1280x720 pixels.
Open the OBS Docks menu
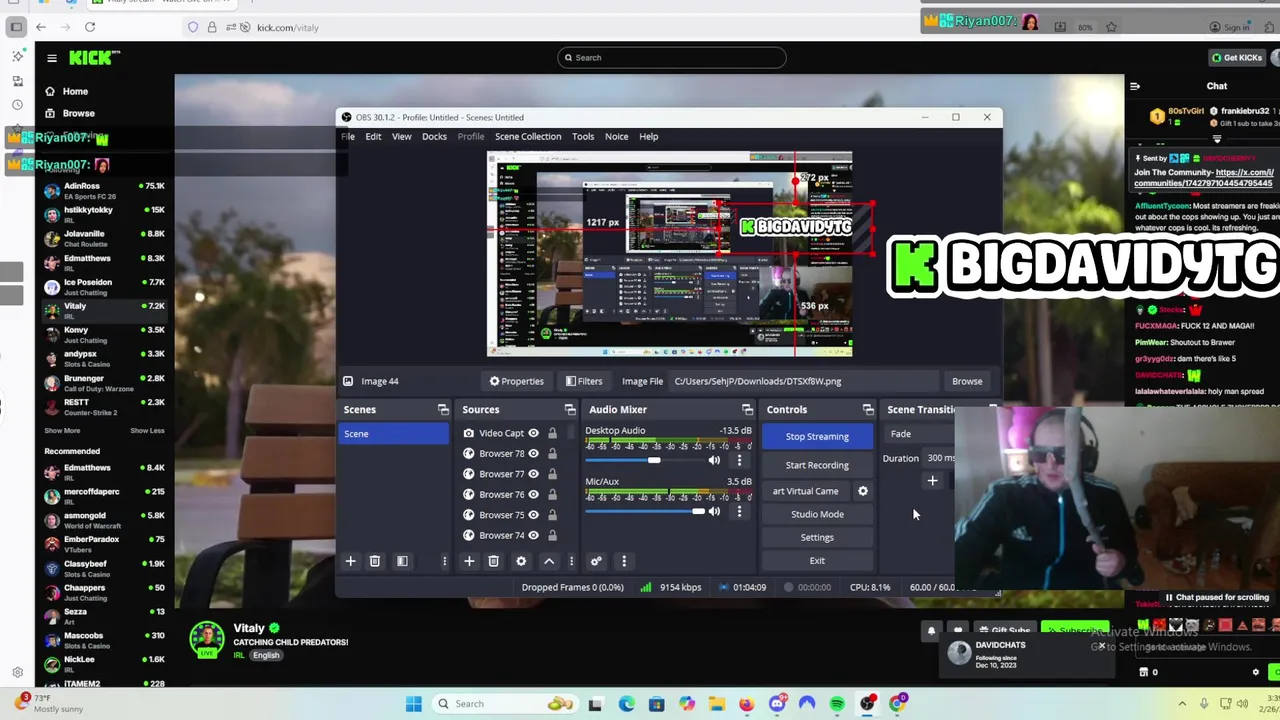[434, 137]
